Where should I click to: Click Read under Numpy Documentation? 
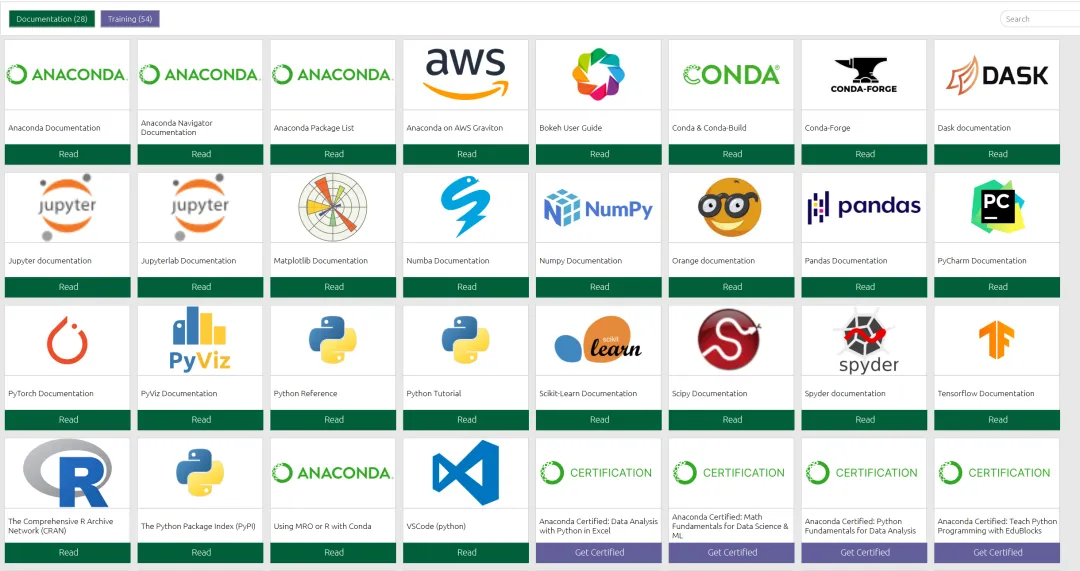coord(599,287)
